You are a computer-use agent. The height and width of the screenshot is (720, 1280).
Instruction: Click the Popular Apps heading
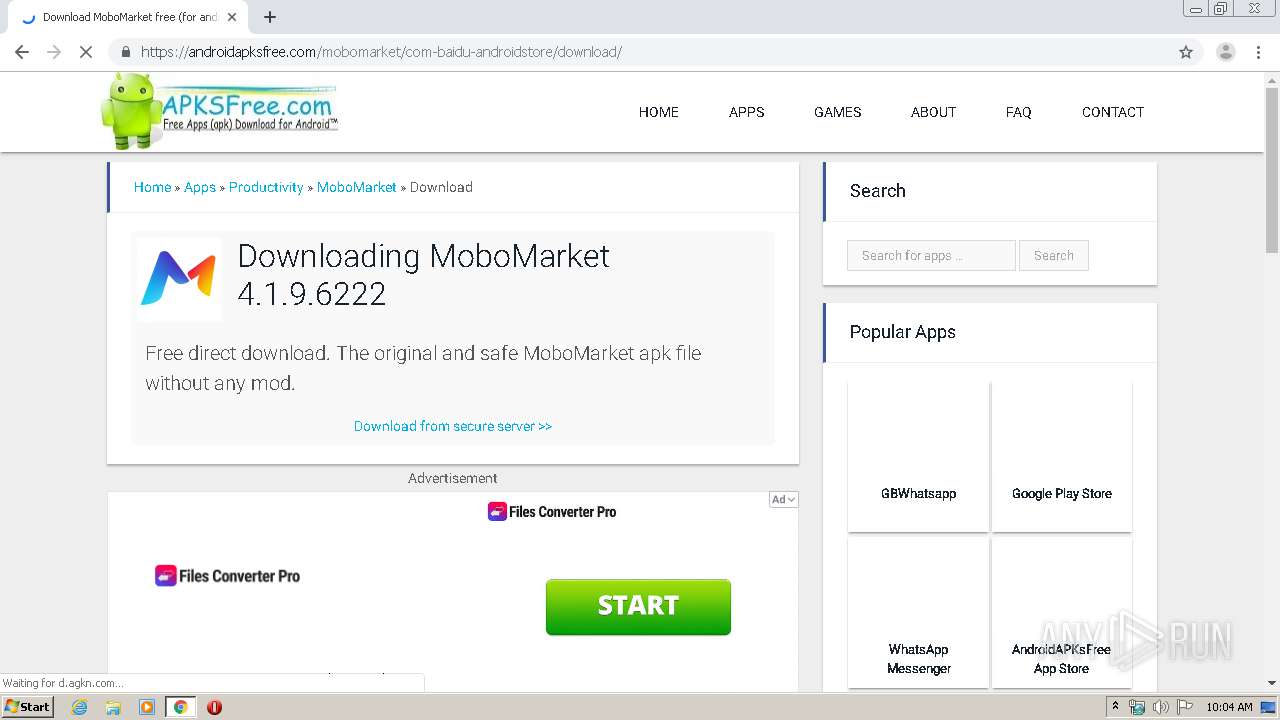coord(903,332)
